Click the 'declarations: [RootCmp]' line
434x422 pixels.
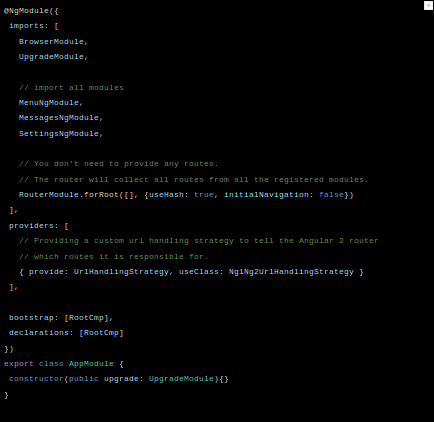(66, 333)
